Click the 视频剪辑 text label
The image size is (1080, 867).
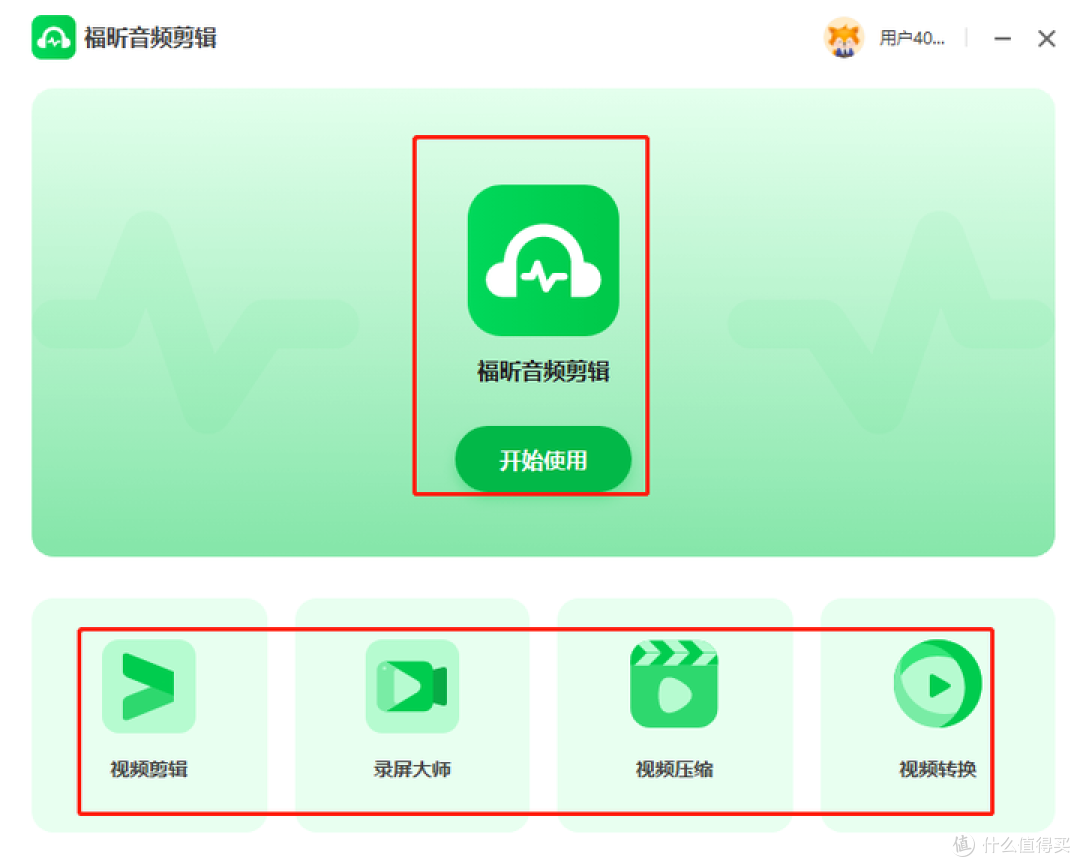[149, 769]
